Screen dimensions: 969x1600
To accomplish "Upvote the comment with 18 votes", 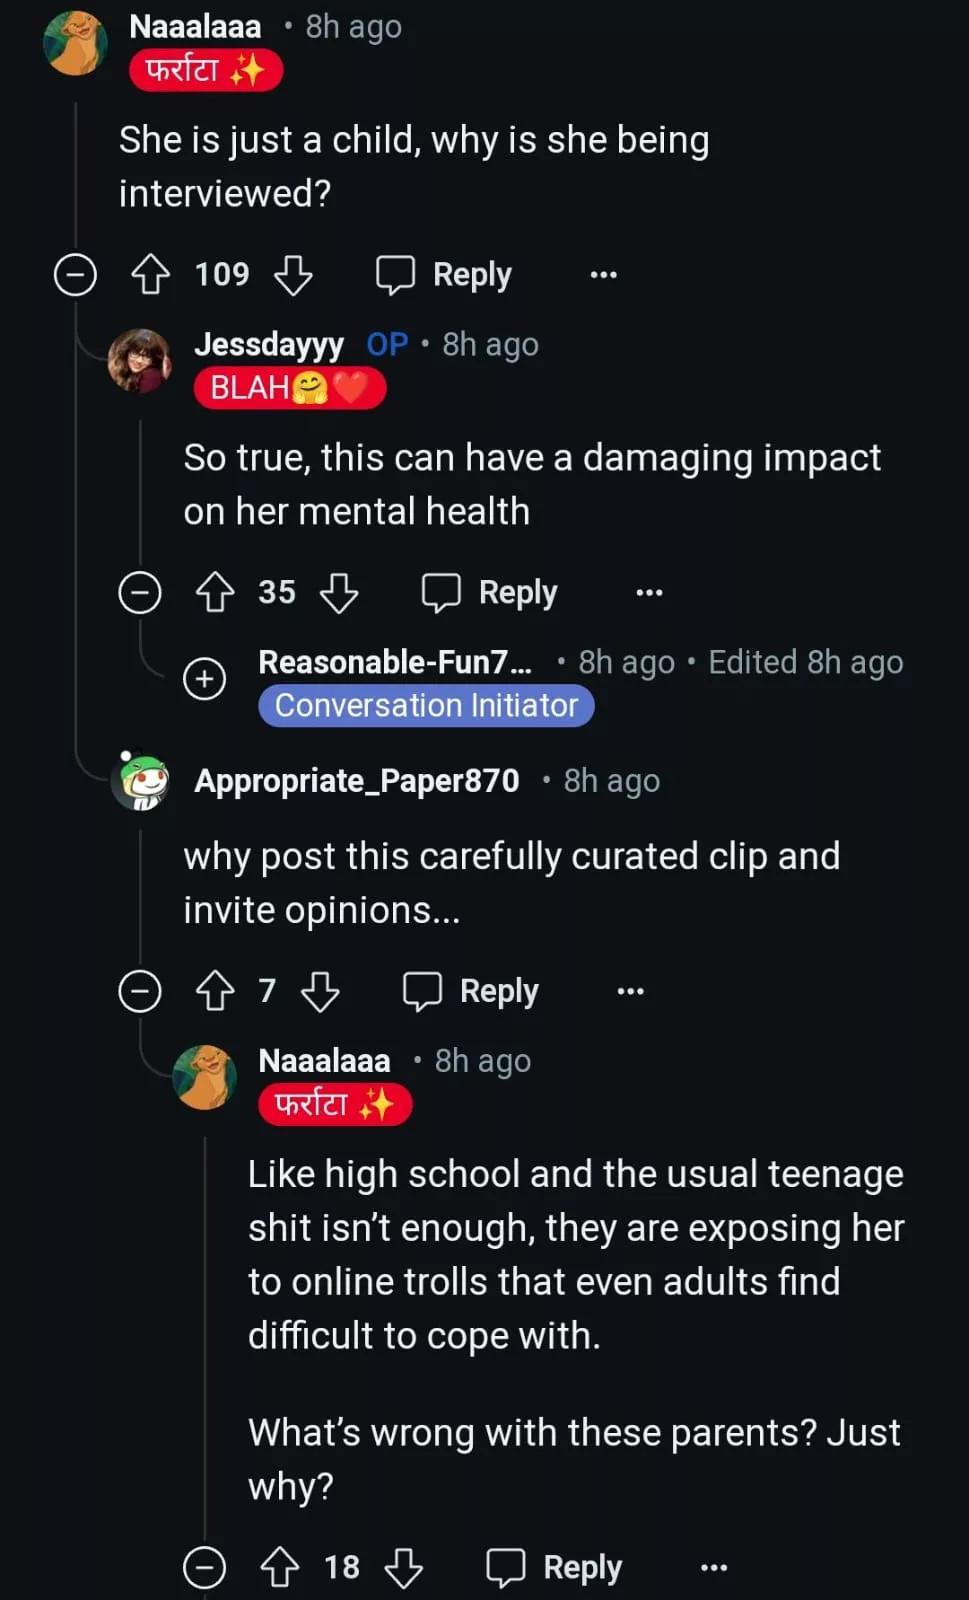I will [x=280, y=1567].
